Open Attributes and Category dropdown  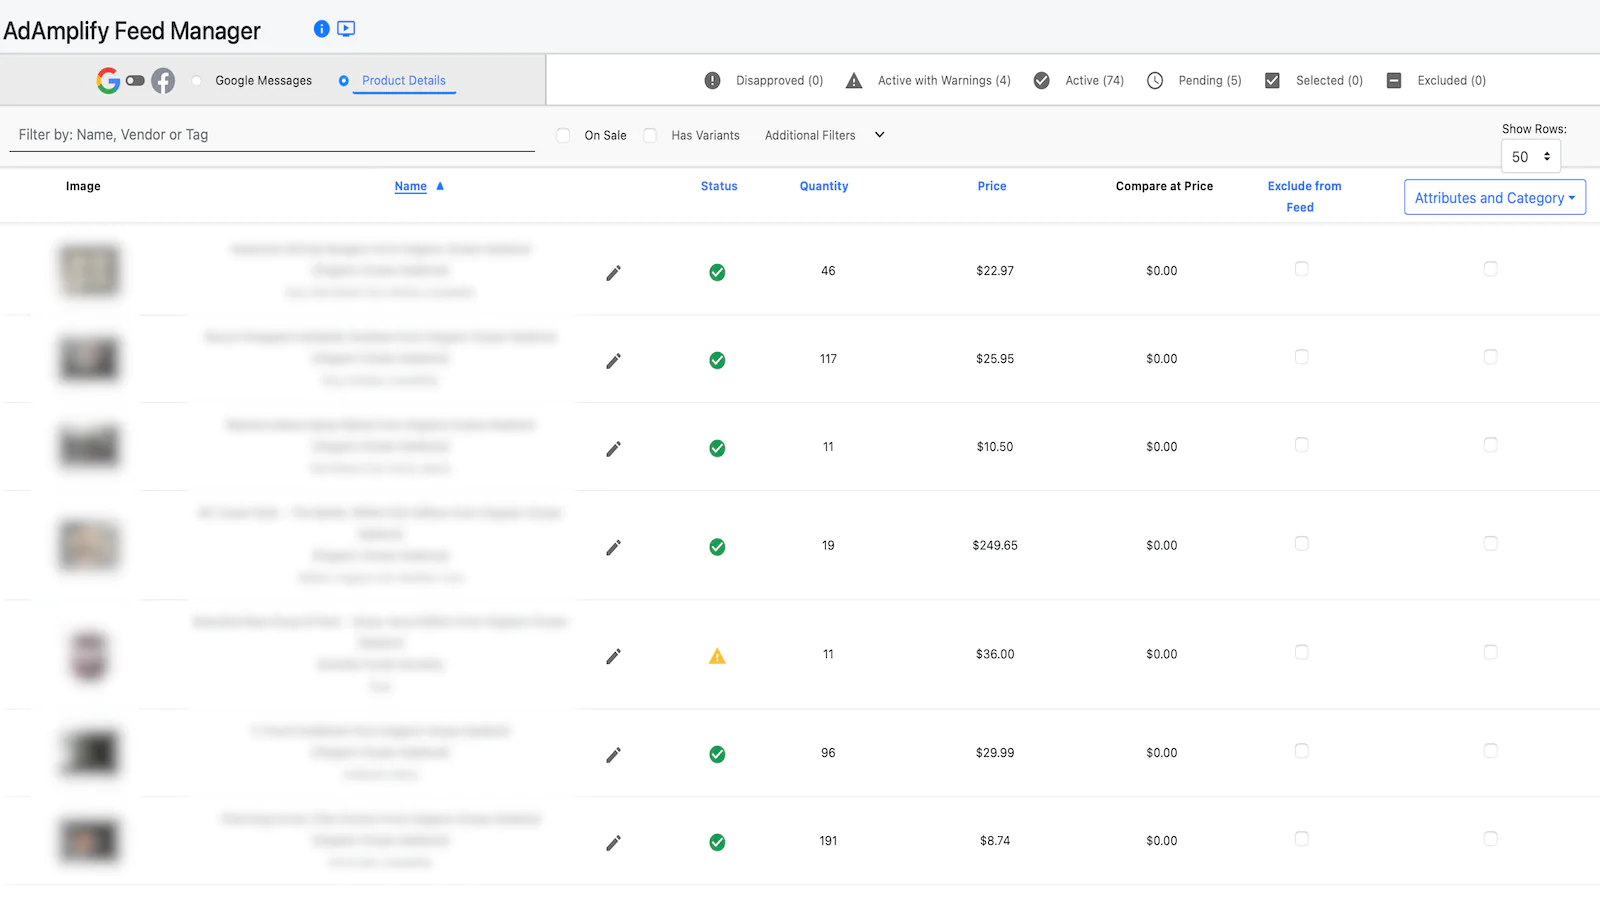point(1494,198)
